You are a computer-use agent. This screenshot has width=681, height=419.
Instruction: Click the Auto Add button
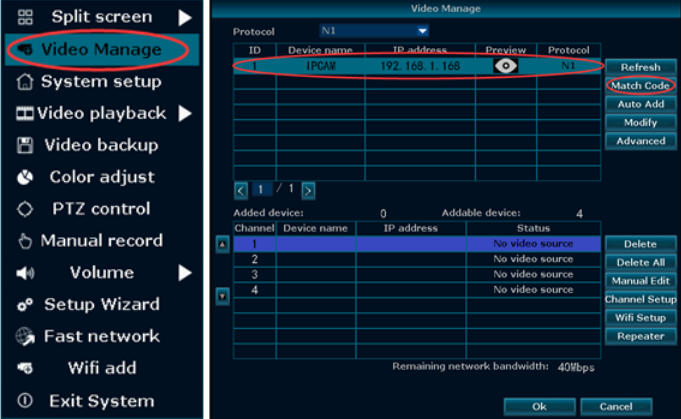640,104
